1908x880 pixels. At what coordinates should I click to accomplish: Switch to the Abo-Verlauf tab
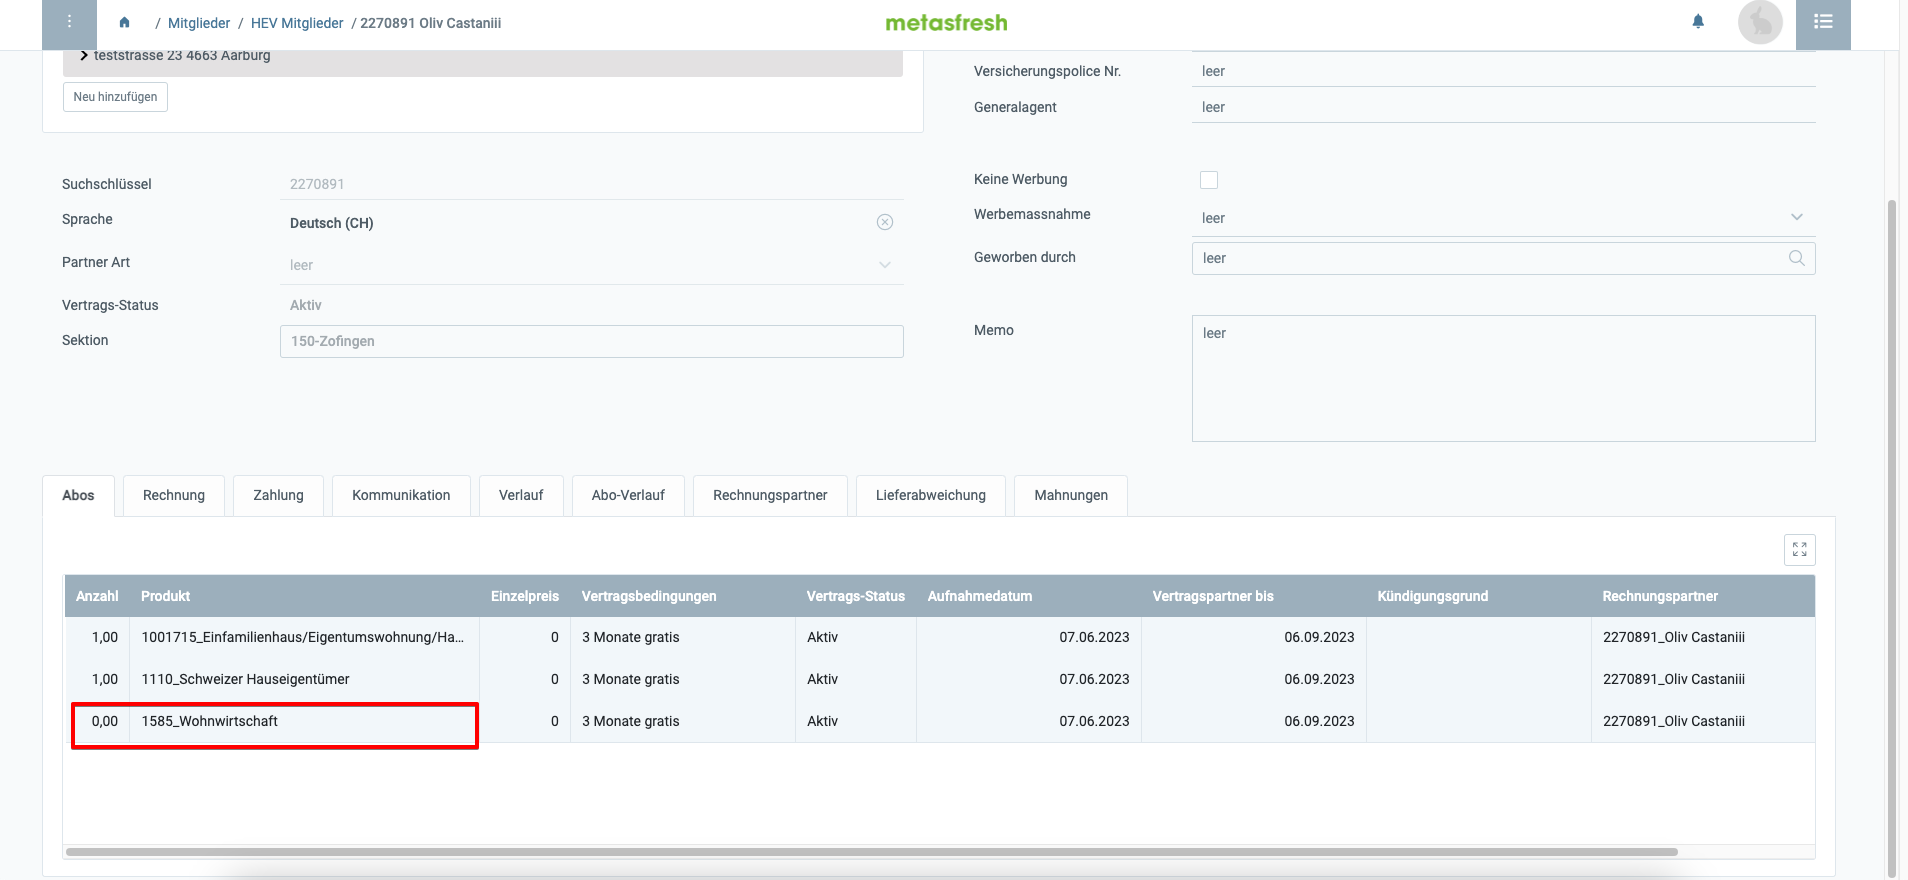628,495
